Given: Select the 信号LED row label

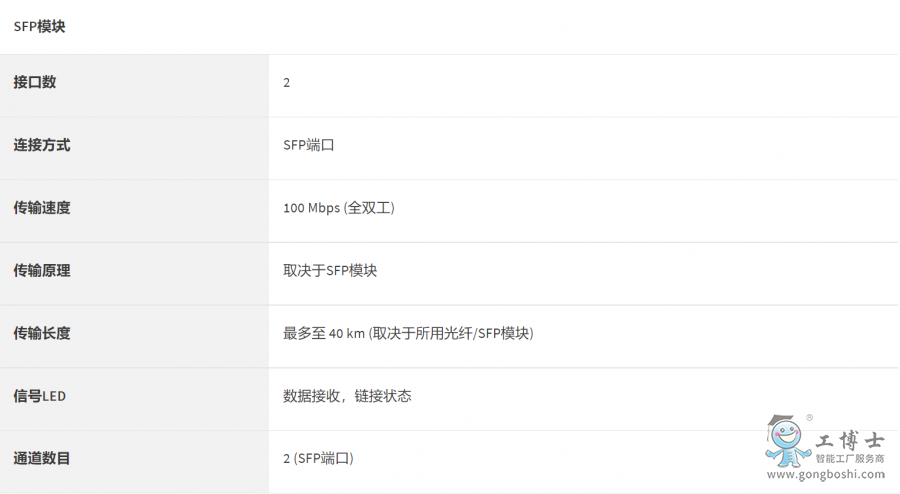Looking at the screenshot, I should [39, 396].
